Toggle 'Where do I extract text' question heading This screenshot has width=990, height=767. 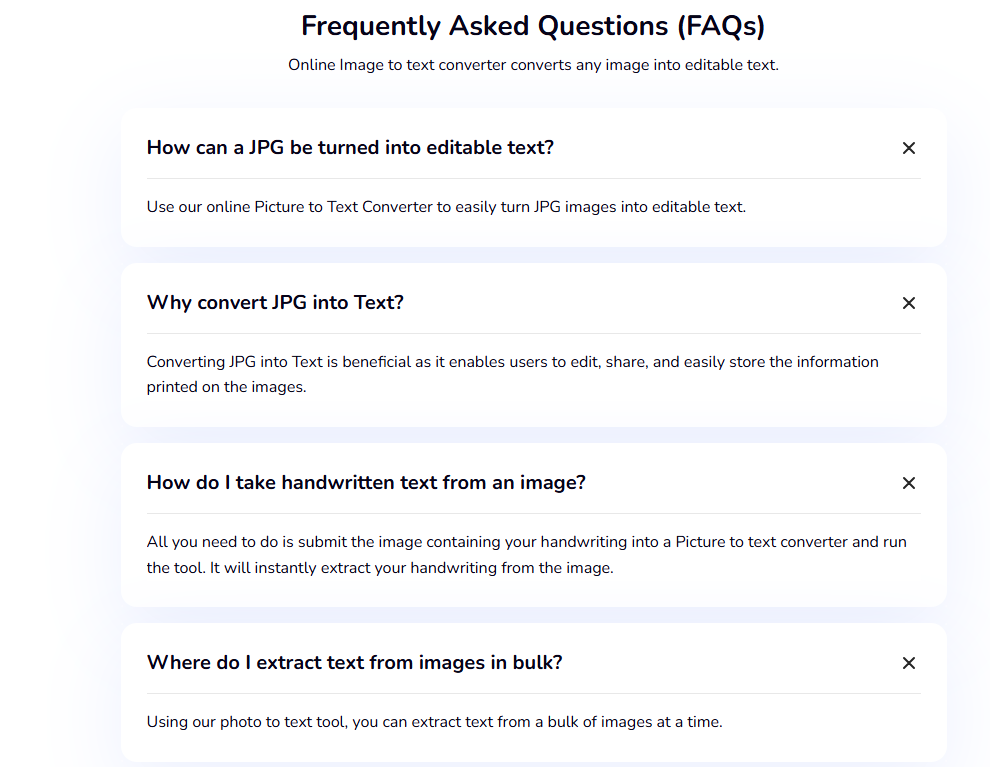pyautogui.click(x=354, y=663)
